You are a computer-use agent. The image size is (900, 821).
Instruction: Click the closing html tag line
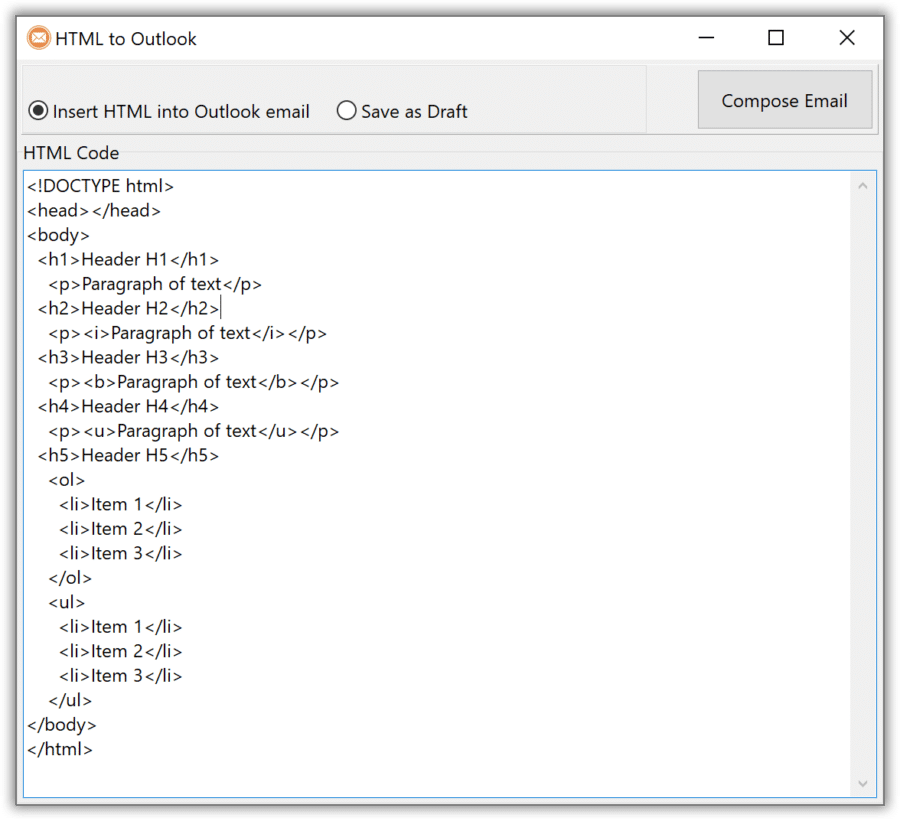59,749
